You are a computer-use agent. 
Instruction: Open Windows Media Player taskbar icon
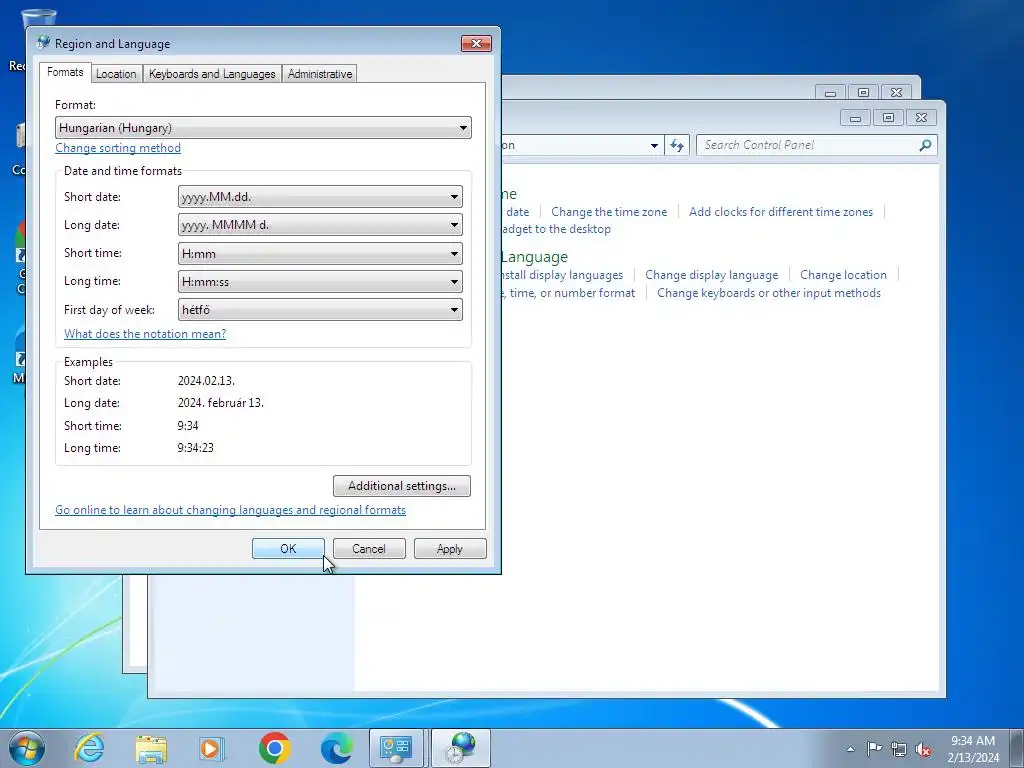click(x=212, y=748)
